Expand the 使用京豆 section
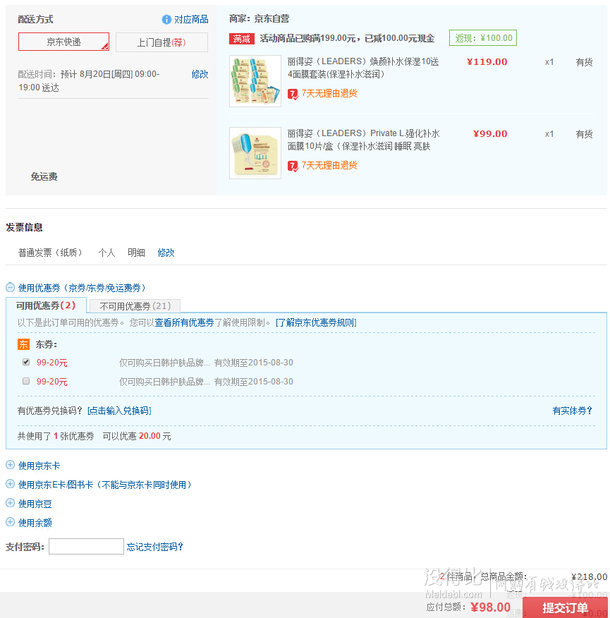The width and height of the screenshot is (610, 618). pyautogui.click(x=10, y=503)
